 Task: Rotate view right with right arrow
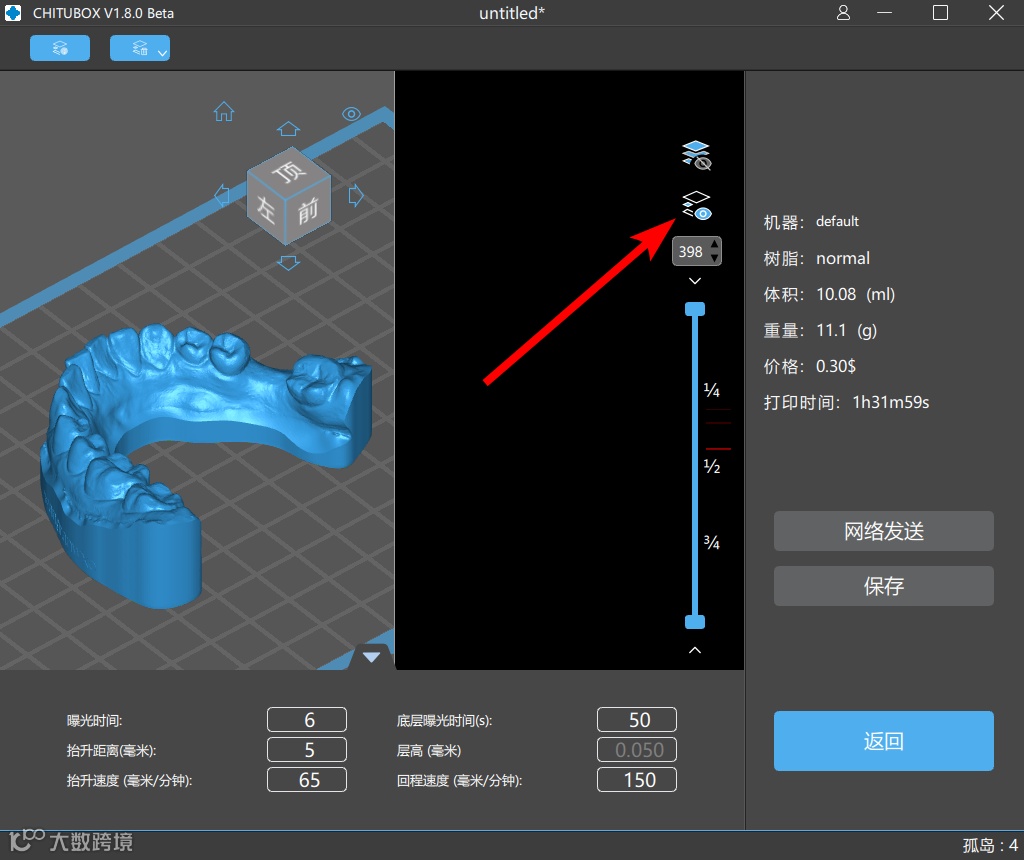click(356, 195)
